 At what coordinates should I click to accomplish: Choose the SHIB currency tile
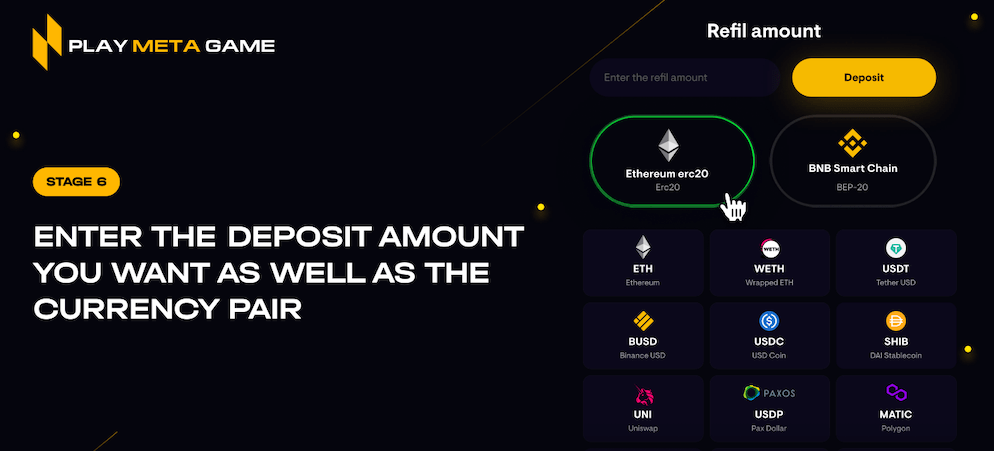(896, 336)
